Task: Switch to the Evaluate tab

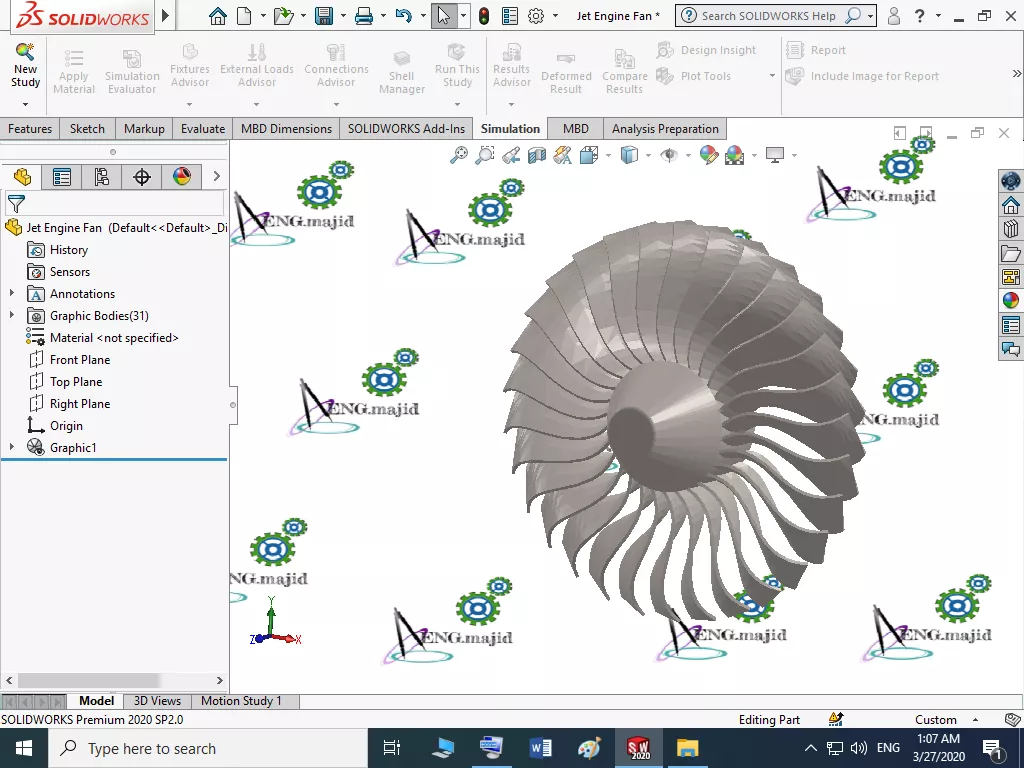Action: tap(203, 129)
